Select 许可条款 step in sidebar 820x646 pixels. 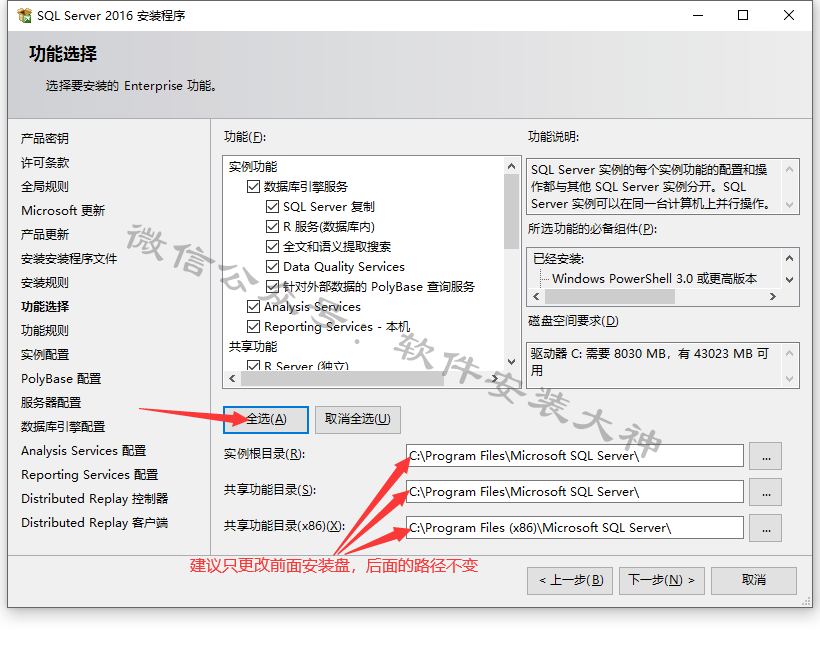[44, 163]
